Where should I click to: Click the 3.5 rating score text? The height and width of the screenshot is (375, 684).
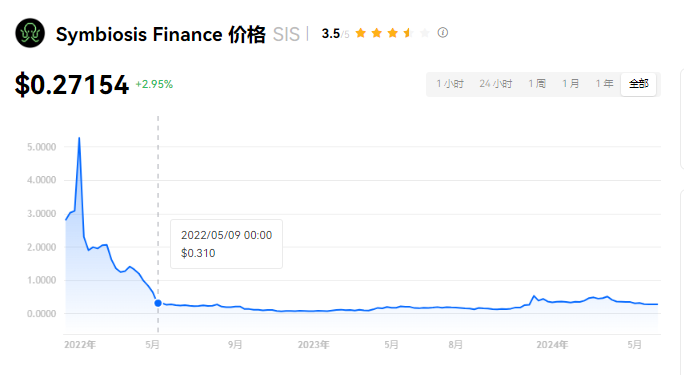[x=331, y=34]
